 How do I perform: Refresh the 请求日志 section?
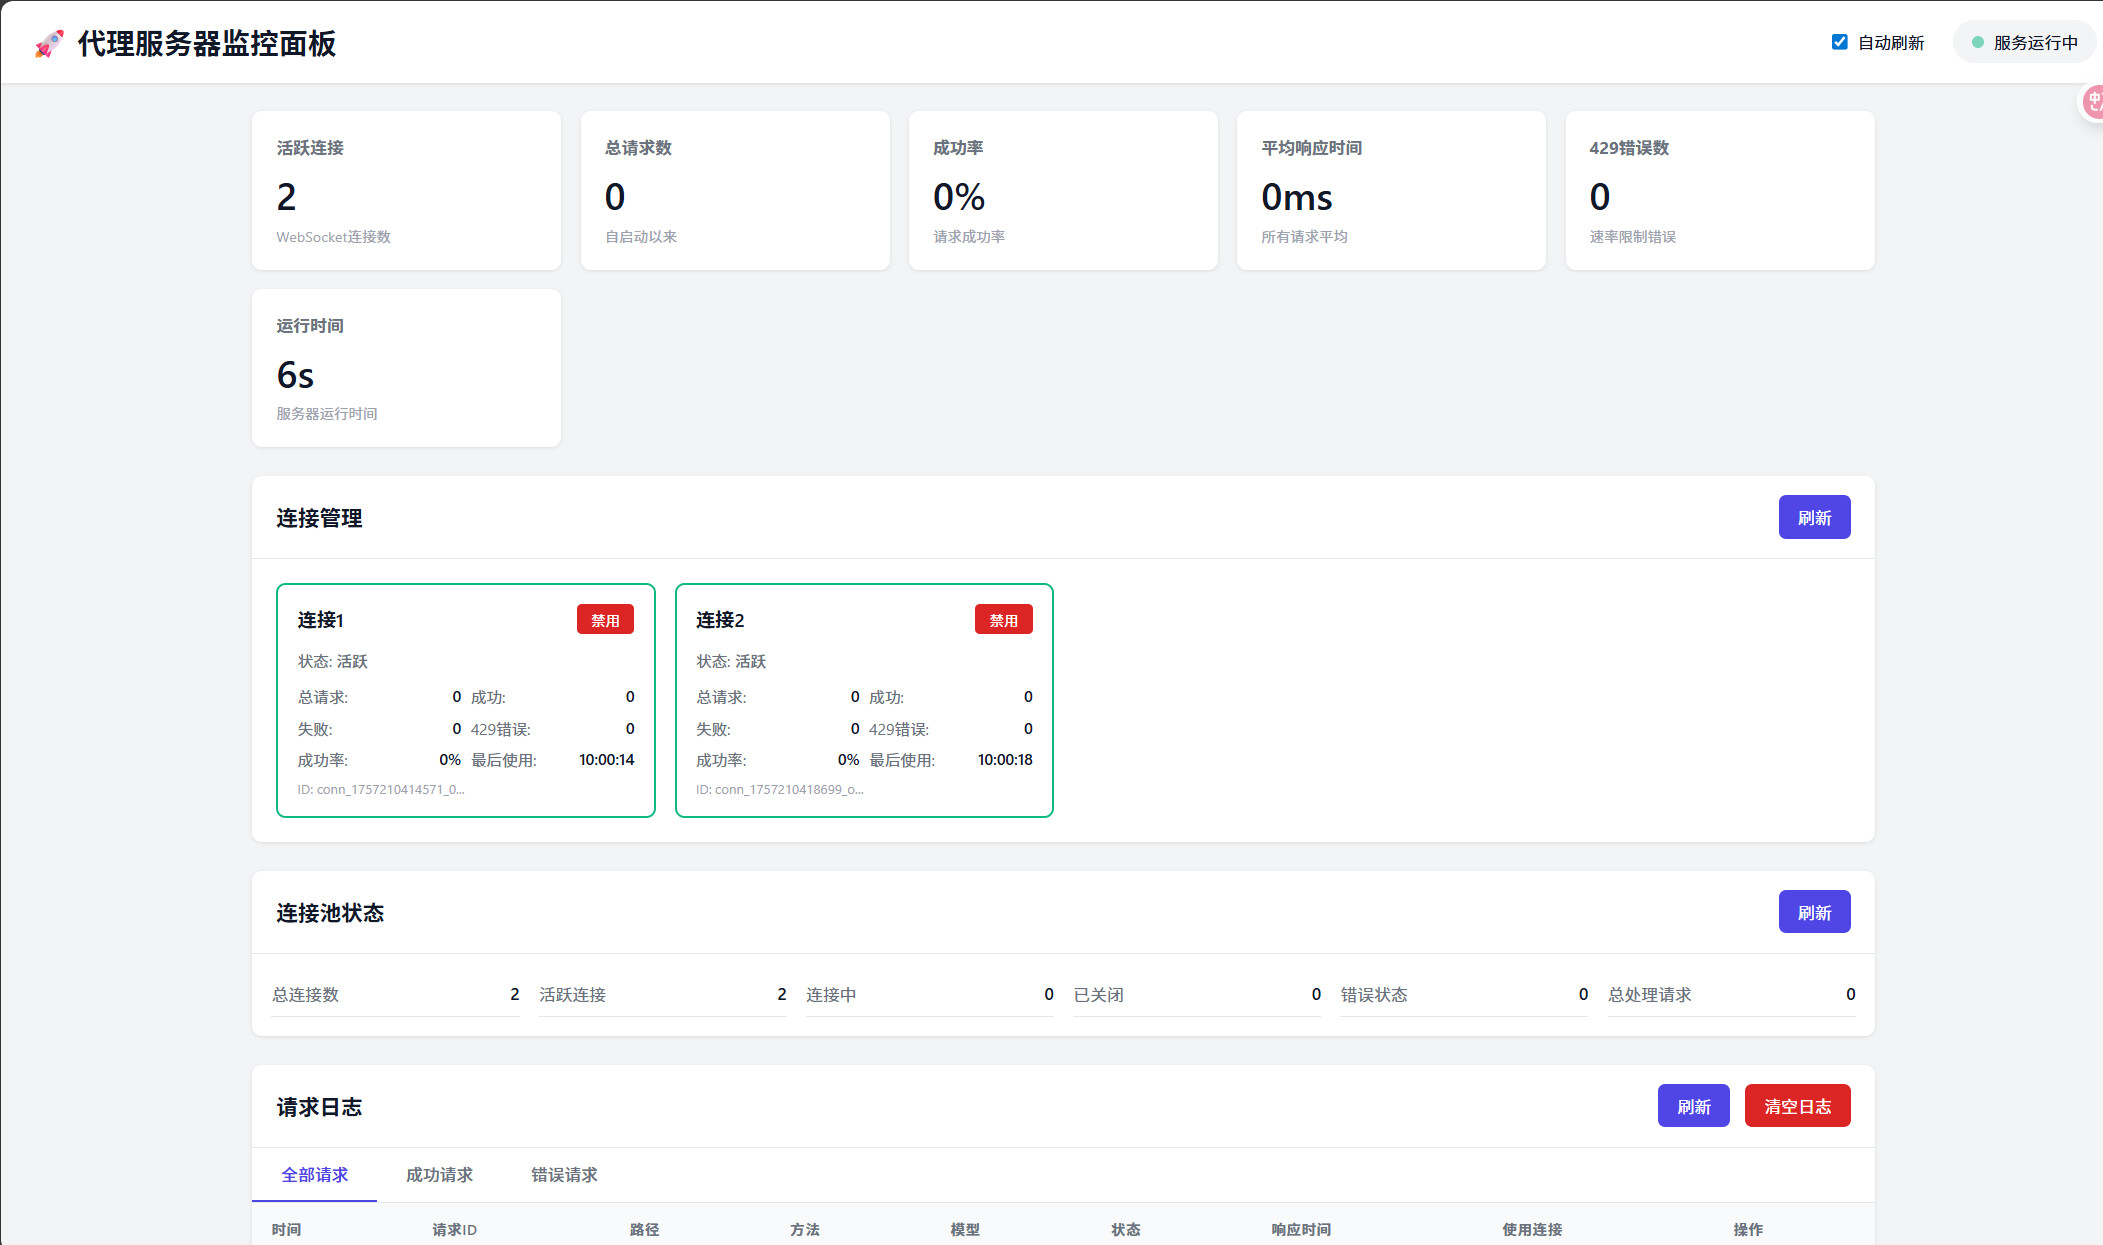point(1693,1106)
